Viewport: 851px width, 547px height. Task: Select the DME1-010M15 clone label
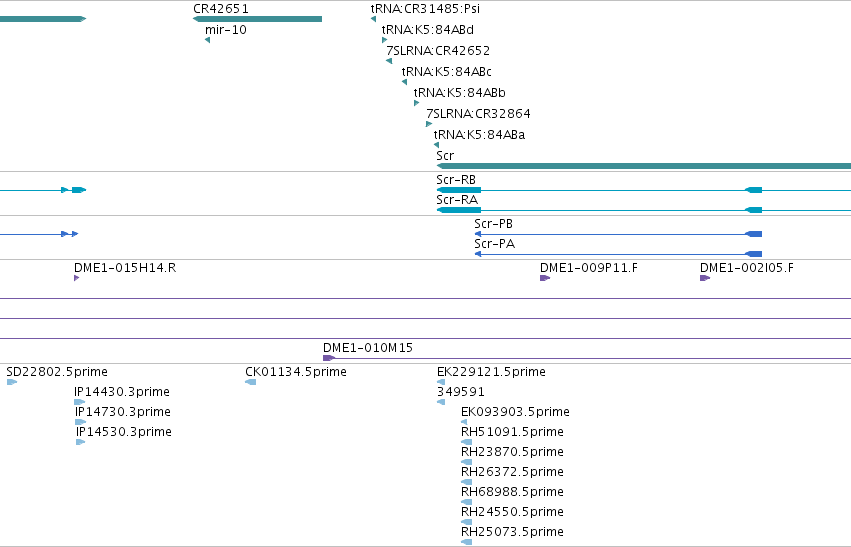click(367, 348)
